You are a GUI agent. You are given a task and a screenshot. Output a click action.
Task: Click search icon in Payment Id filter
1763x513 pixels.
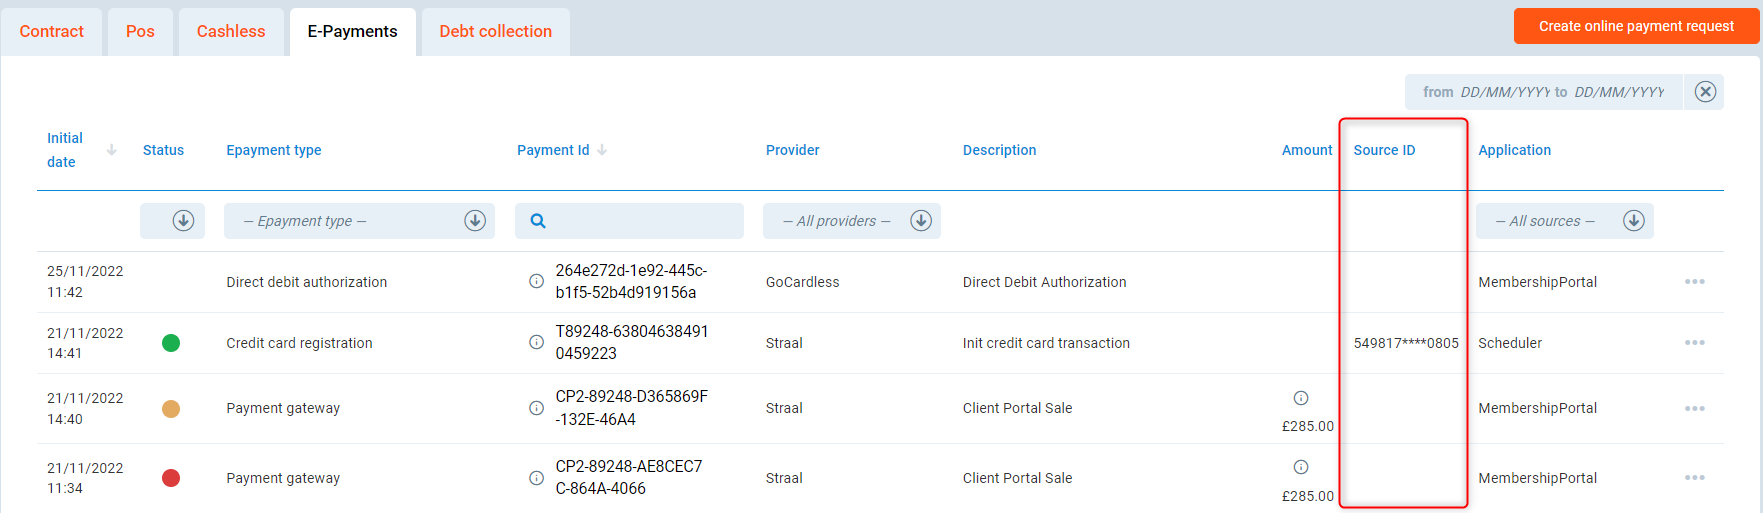point(538,221)
